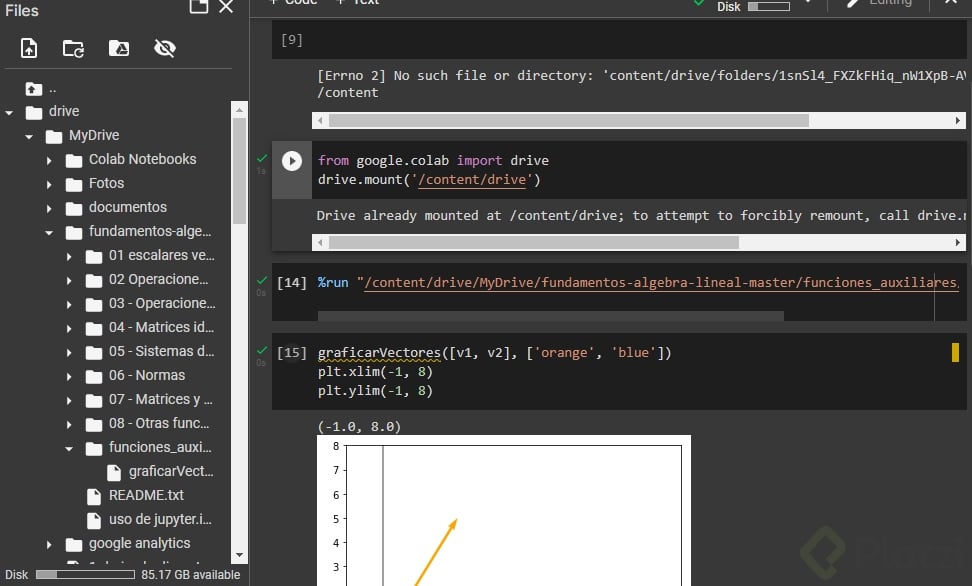Viewport: 972px width, 586px height.
Task: Collapse the drive folder
Action: [x=9, y=113]
